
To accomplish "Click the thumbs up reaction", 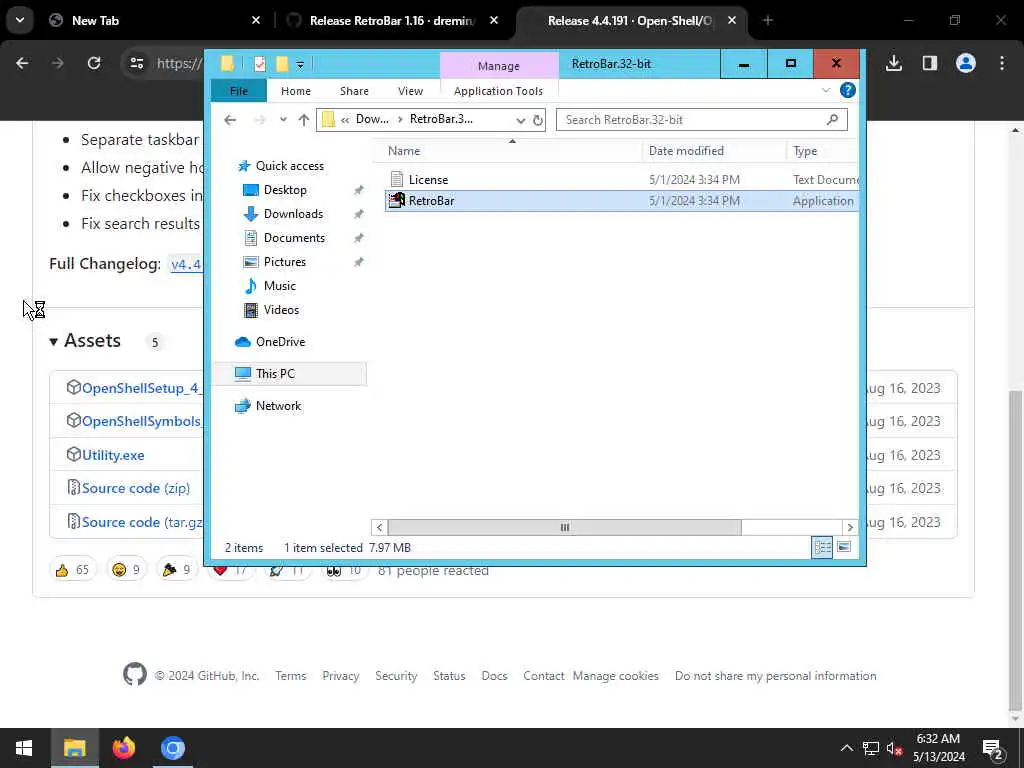I will pyautogui.click(x=72, y=570).
